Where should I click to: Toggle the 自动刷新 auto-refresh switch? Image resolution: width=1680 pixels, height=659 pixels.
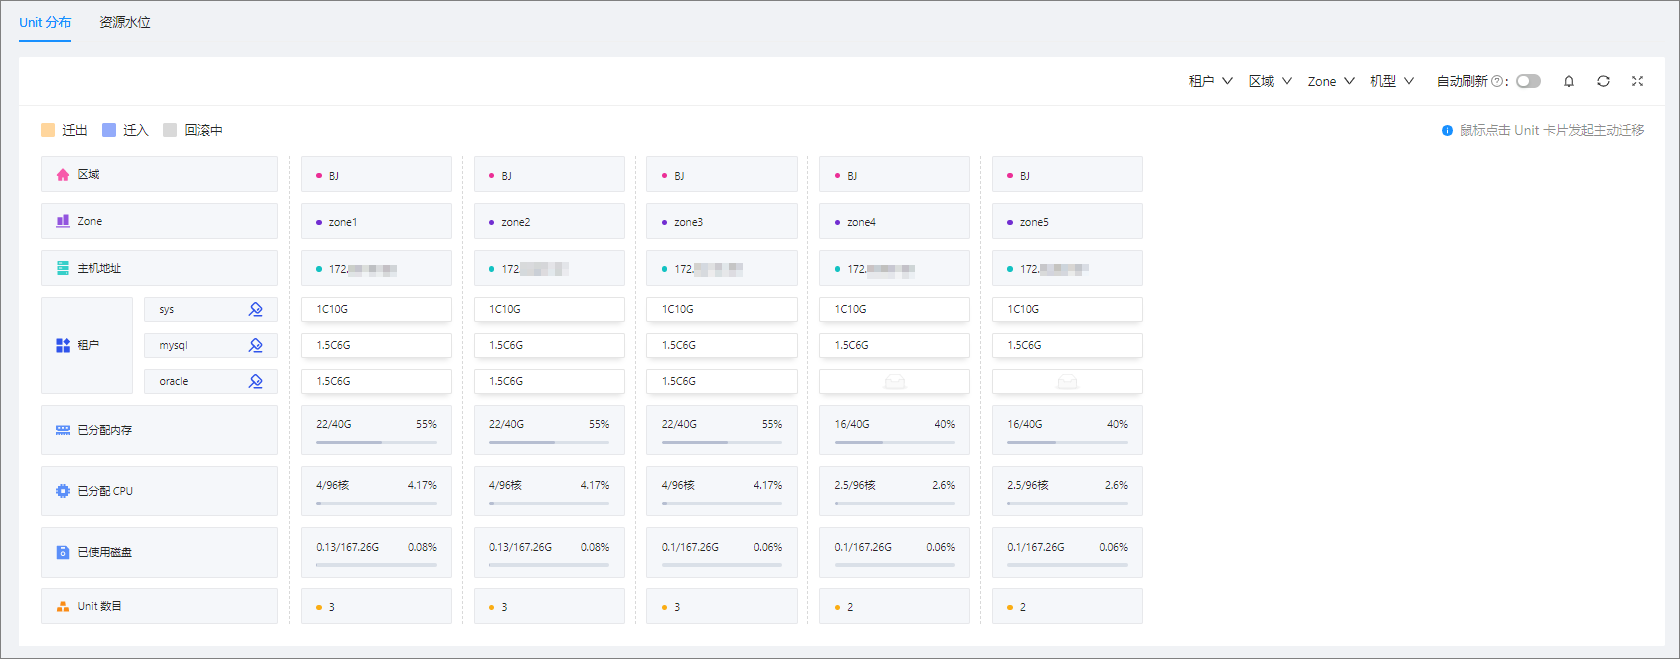(x=1528, y=81)
